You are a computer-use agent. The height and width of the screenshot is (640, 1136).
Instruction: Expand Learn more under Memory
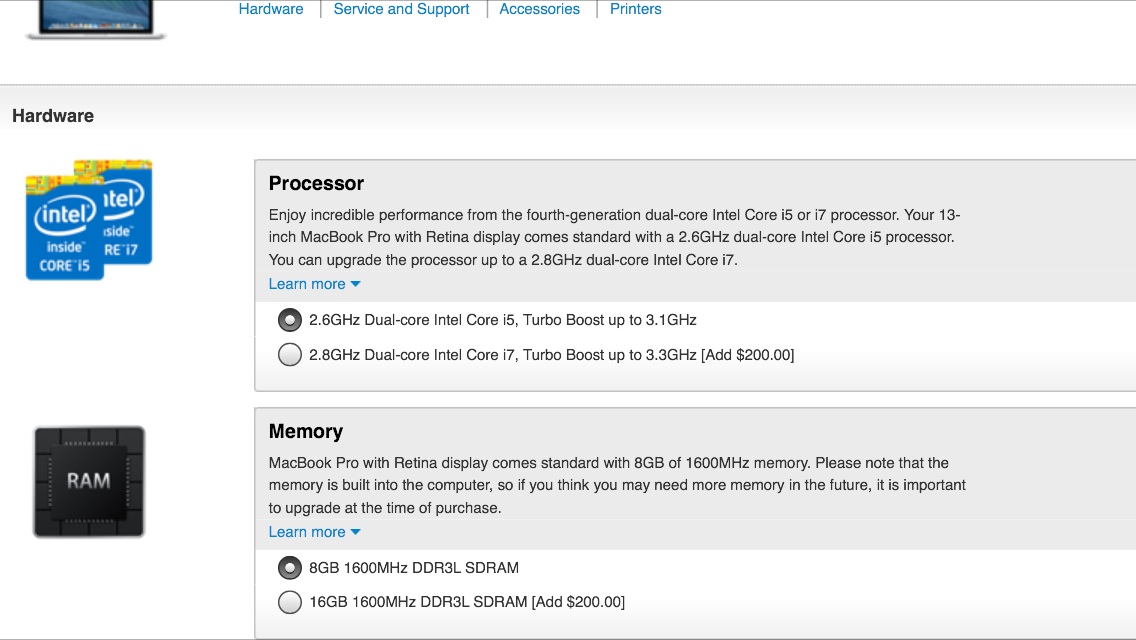(x=314, y=532)
